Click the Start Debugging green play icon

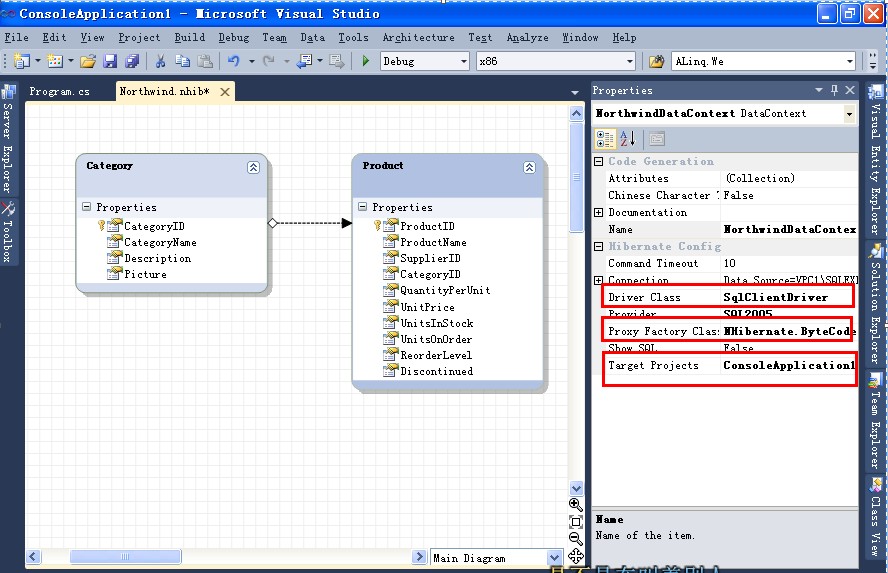[365, 61]
